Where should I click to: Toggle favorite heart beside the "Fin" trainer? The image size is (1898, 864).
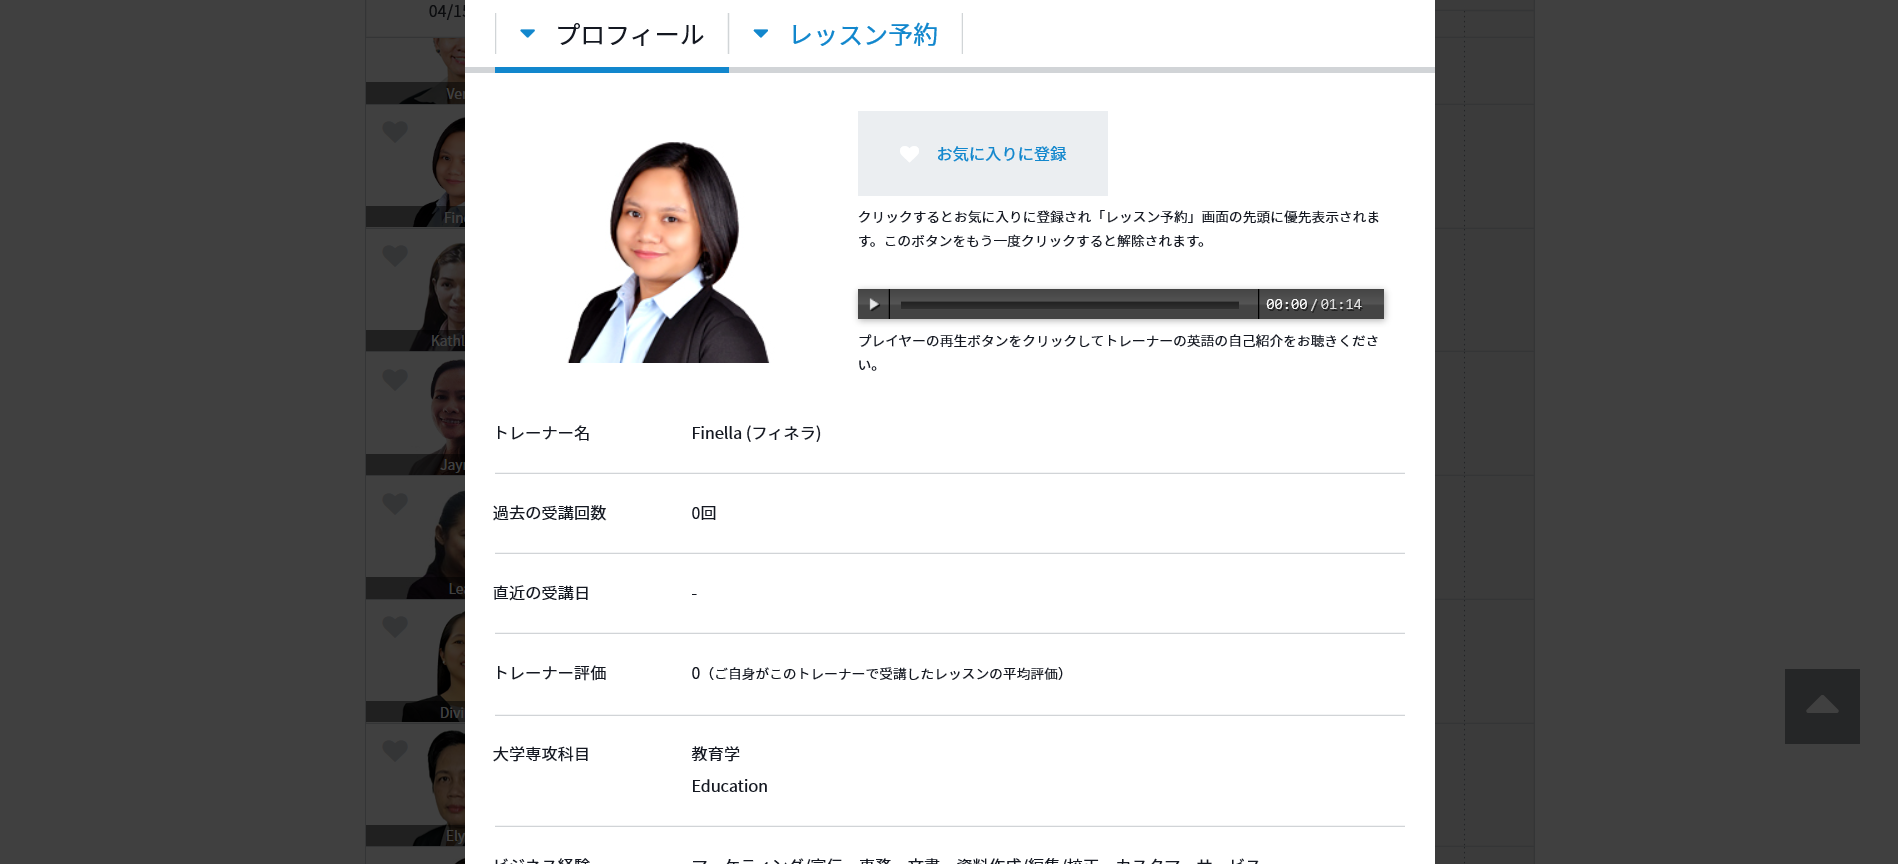tap(395, 132)
